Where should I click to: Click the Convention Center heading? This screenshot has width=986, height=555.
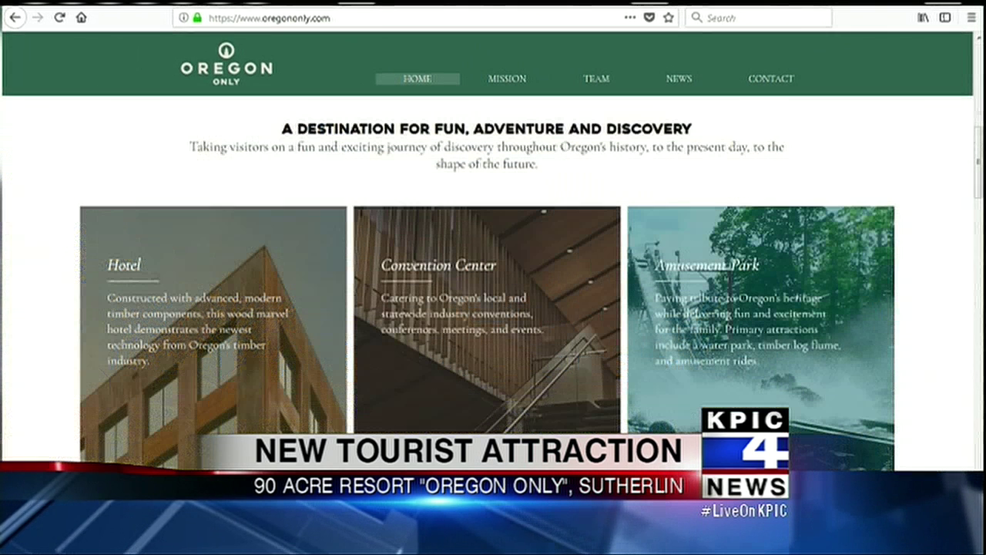438,265
